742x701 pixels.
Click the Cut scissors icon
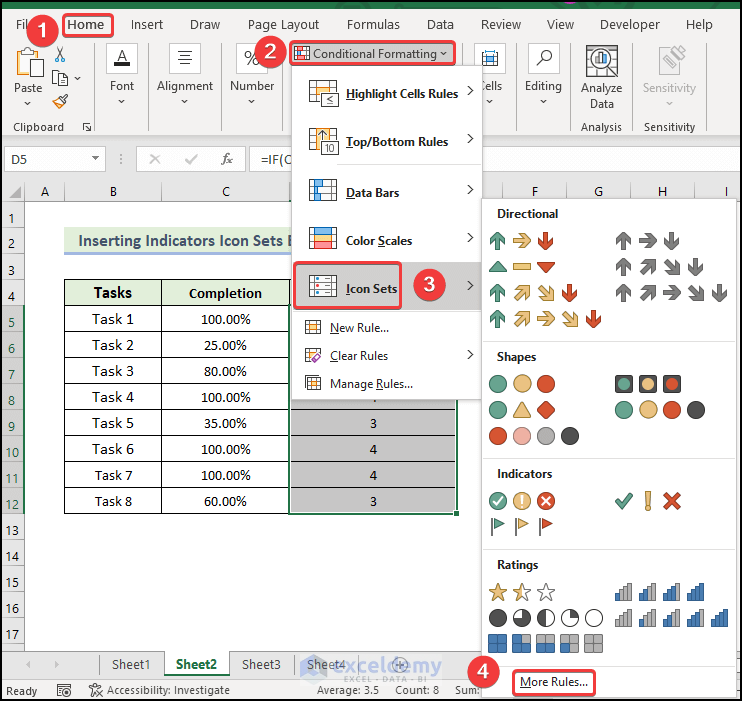coord(60,54)
